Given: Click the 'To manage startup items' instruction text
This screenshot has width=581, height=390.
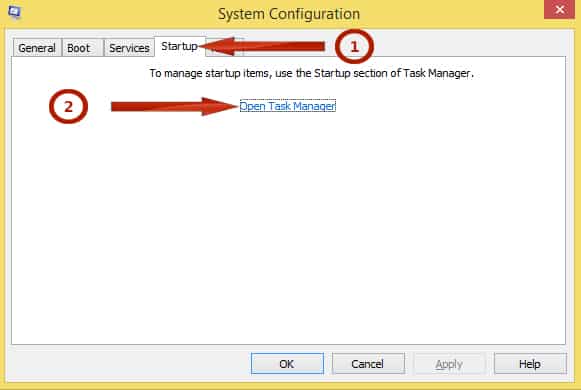Looking at the screenshot, I should [x=311, y=73].
